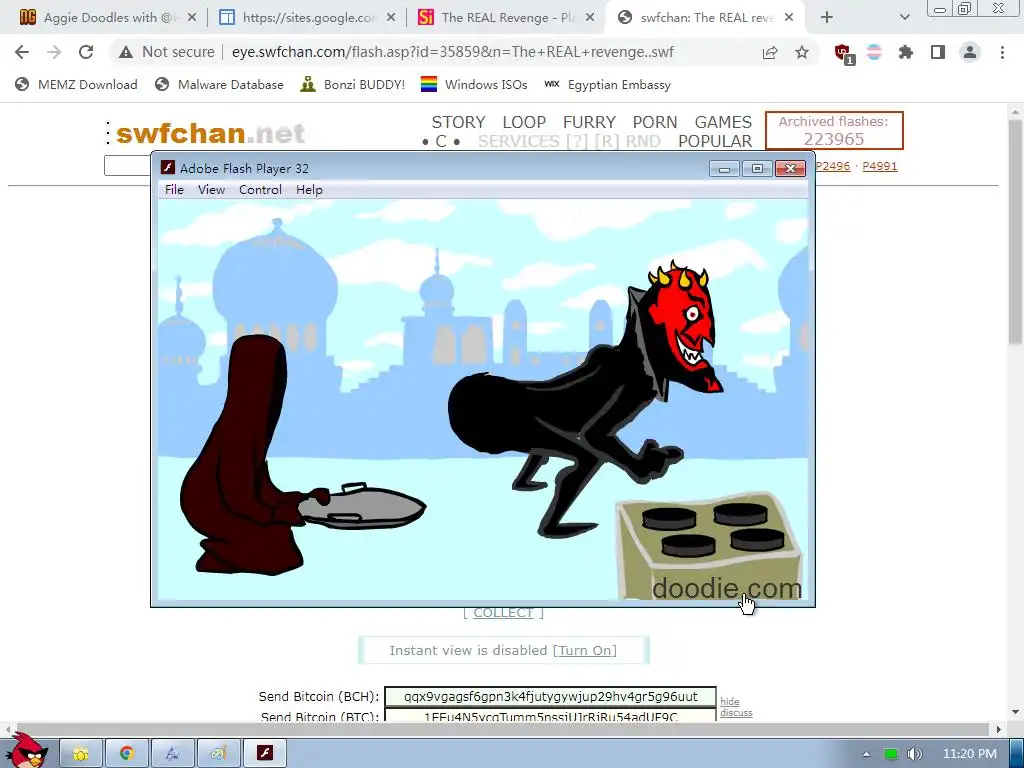Screen dimensions: 1024x768
Task: Open View menu in Flash Player
Action: click(212, 189)
